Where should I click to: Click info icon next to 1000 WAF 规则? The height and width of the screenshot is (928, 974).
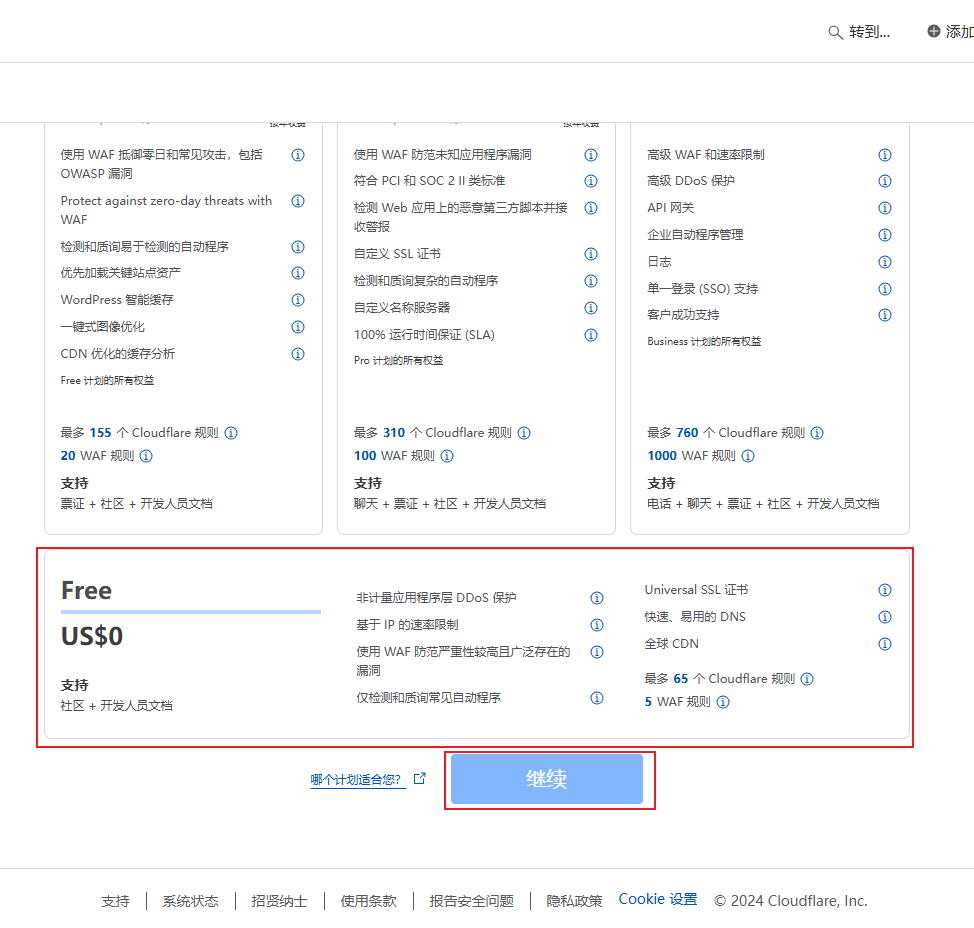tap(748, 456)
